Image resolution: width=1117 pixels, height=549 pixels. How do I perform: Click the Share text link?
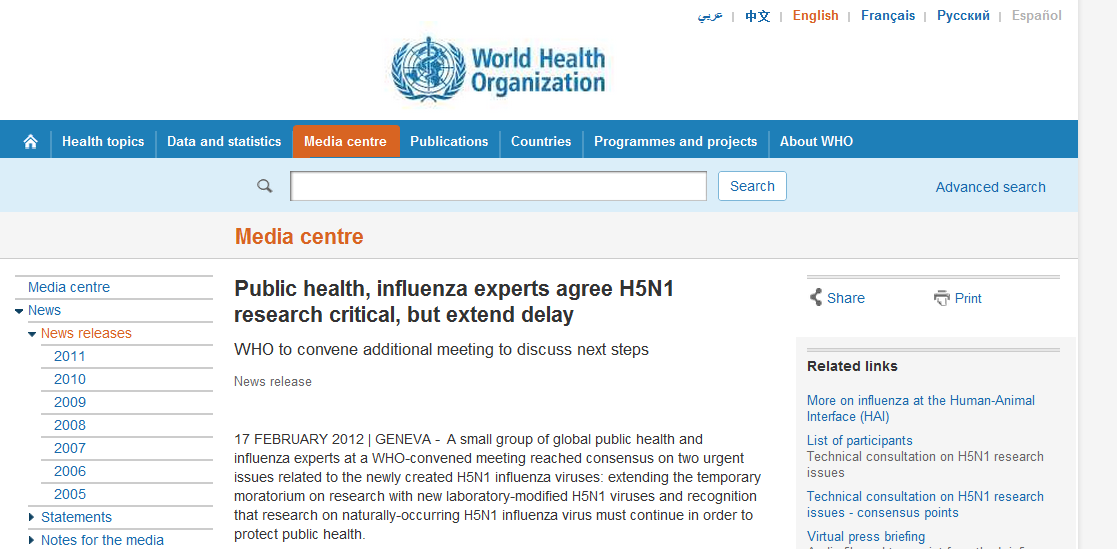(846, 298)
